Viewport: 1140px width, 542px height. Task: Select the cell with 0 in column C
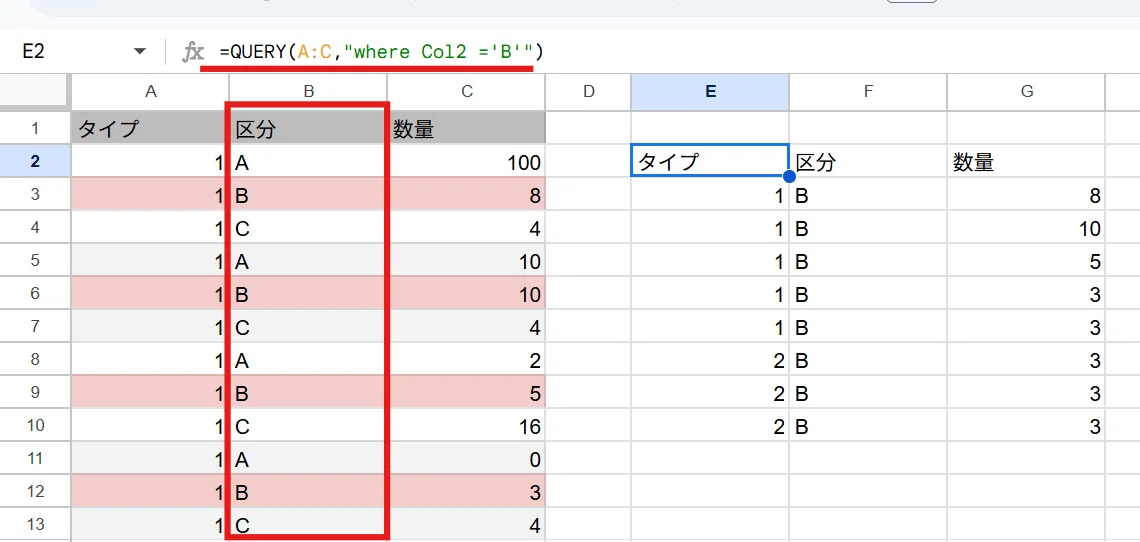tap(467, 459)
